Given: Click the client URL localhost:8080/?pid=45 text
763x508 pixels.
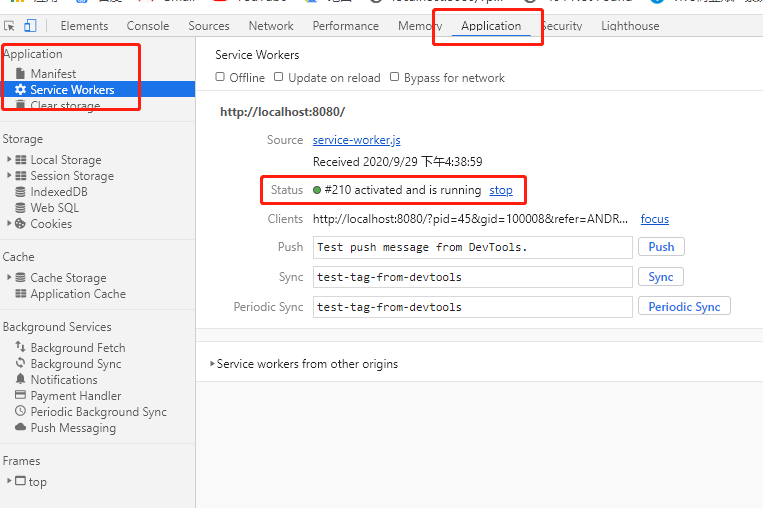Looking at the screenshot, I should 470,219.
